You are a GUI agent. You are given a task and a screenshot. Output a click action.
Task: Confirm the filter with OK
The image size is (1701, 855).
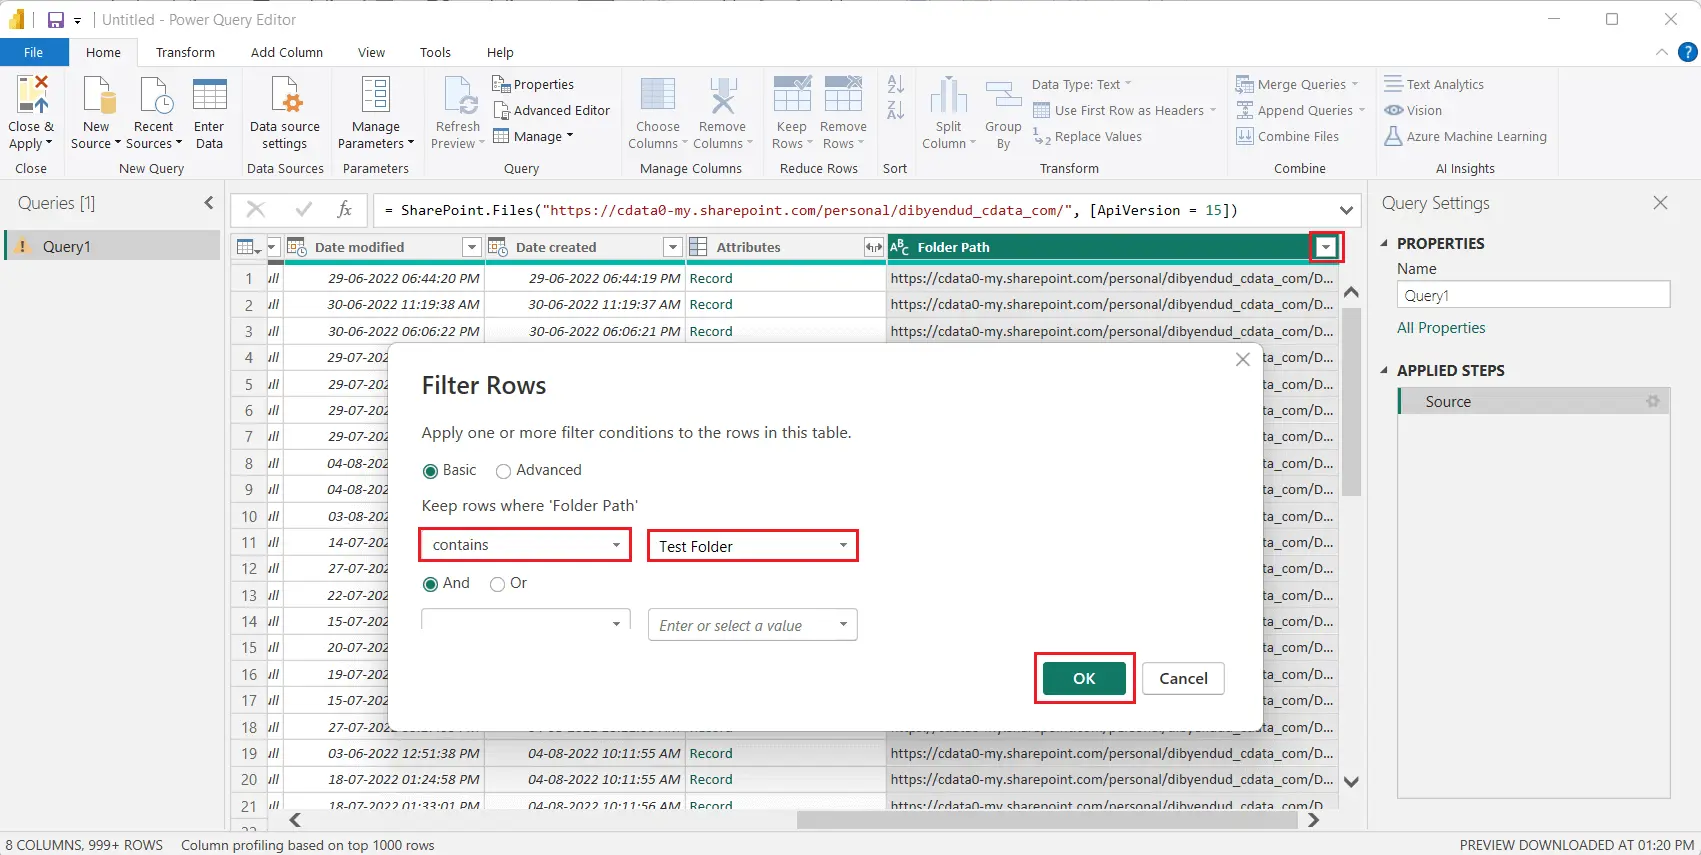1084,678
